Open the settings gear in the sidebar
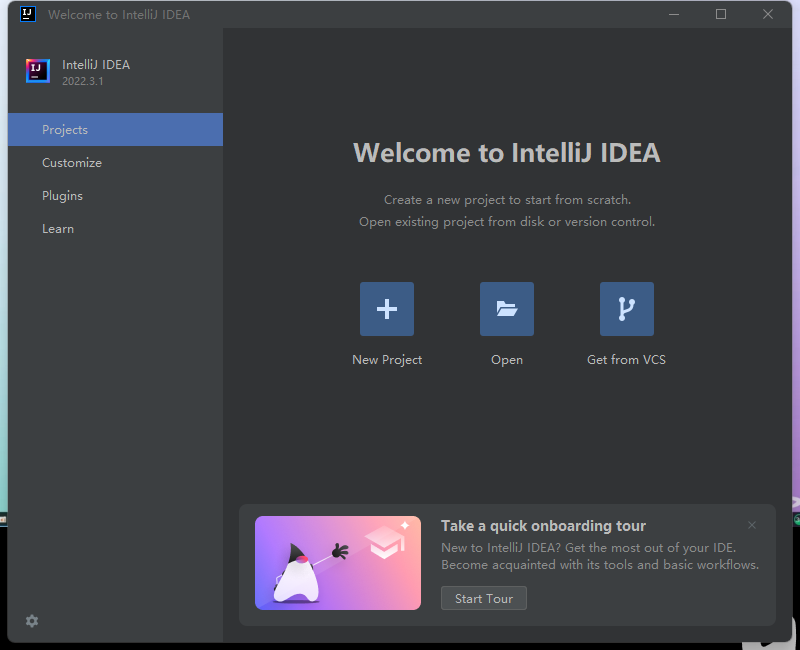 point(32,621)
